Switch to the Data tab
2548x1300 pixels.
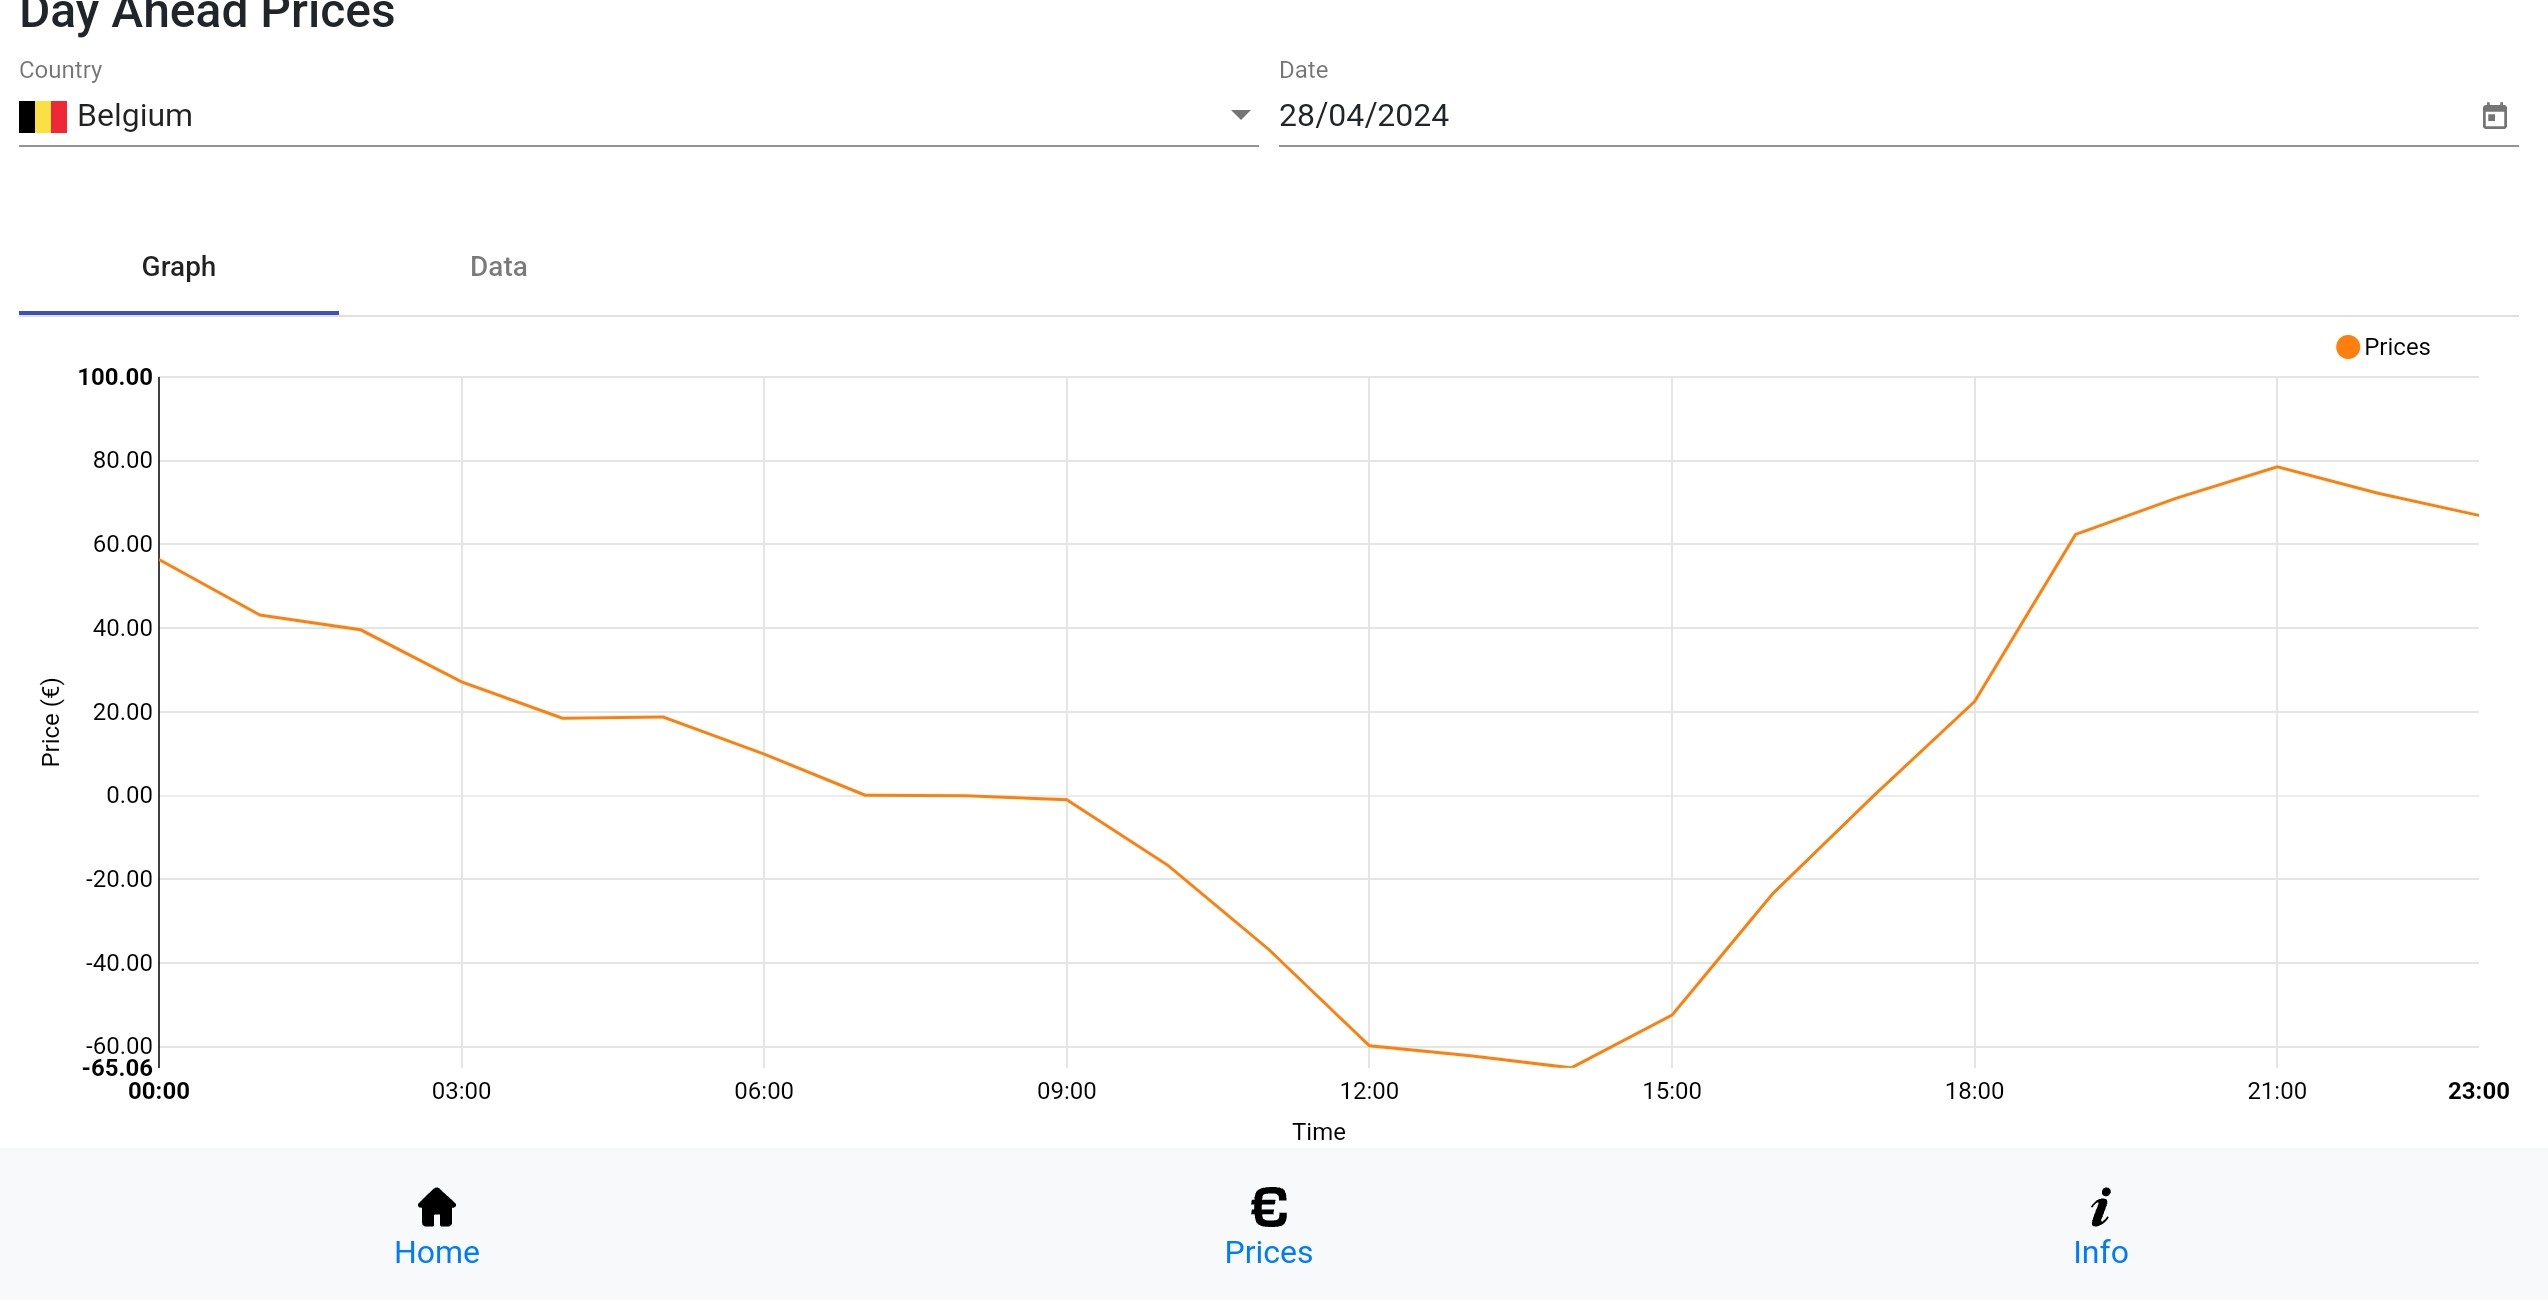tap(498, 267)
